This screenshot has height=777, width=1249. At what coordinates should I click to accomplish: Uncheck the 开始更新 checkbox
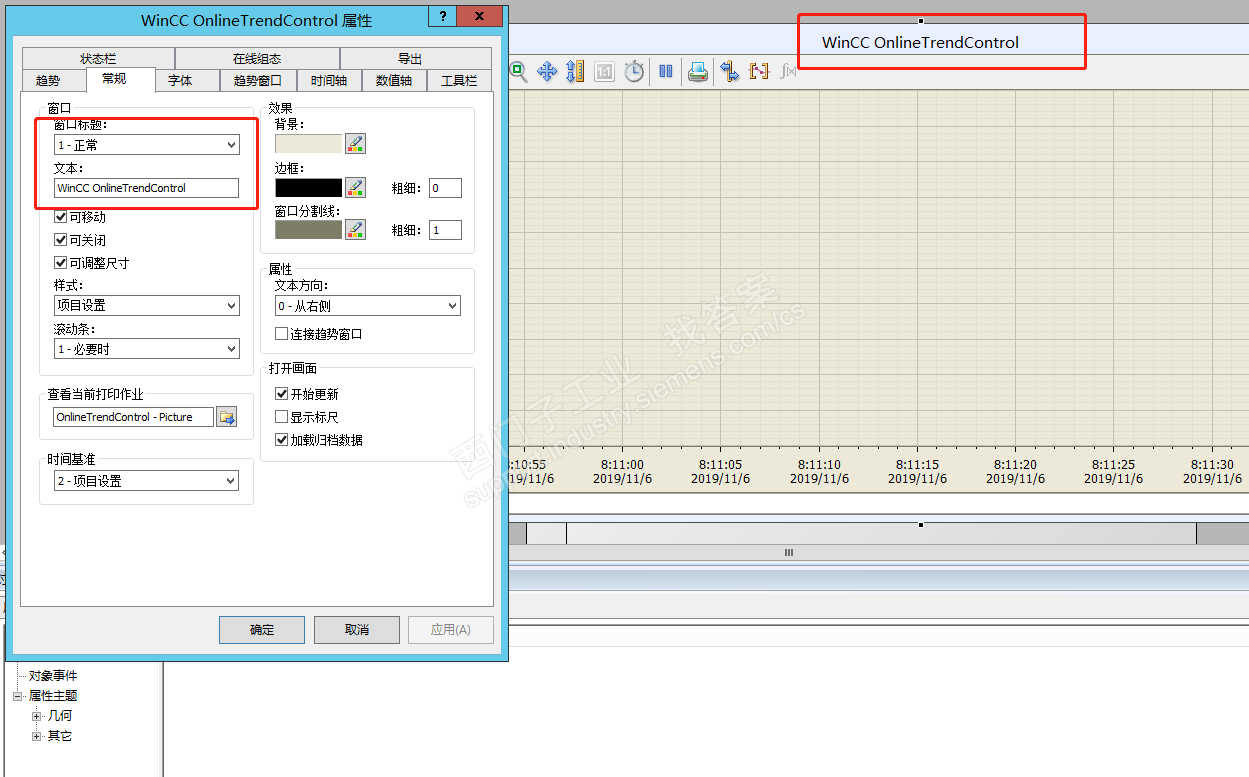click(x=282, y=394)
